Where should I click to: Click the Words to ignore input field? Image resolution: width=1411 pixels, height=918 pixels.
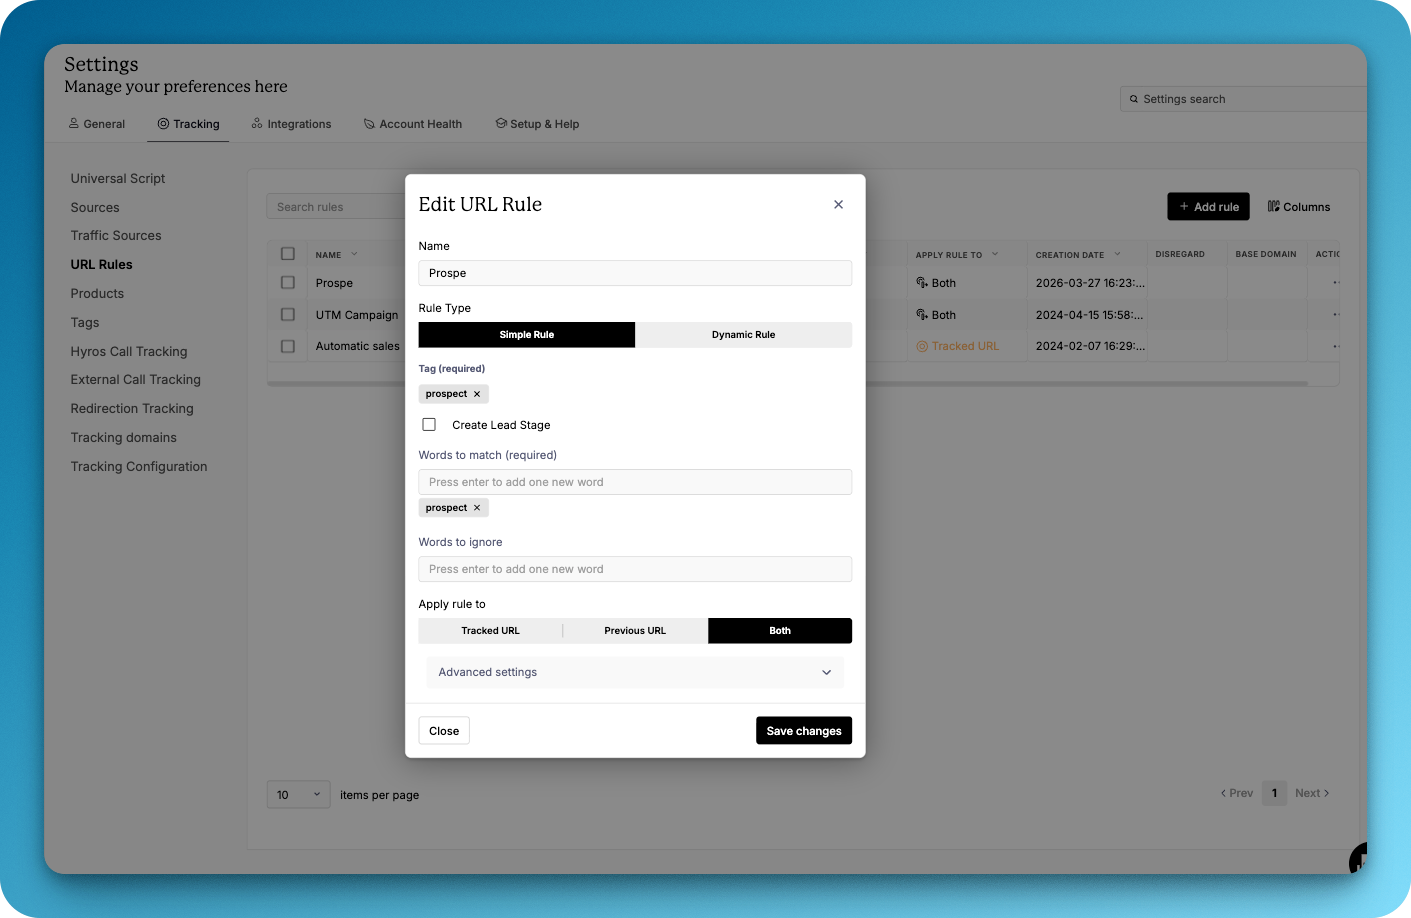635,569
